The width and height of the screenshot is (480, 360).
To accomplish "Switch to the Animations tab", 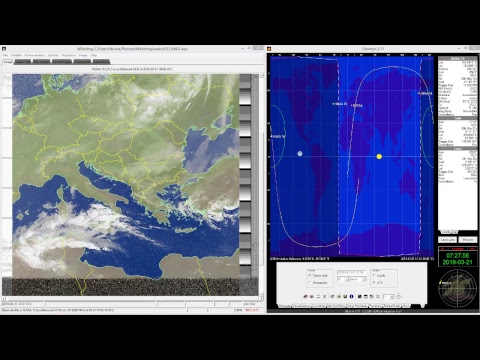I will 101,62.
